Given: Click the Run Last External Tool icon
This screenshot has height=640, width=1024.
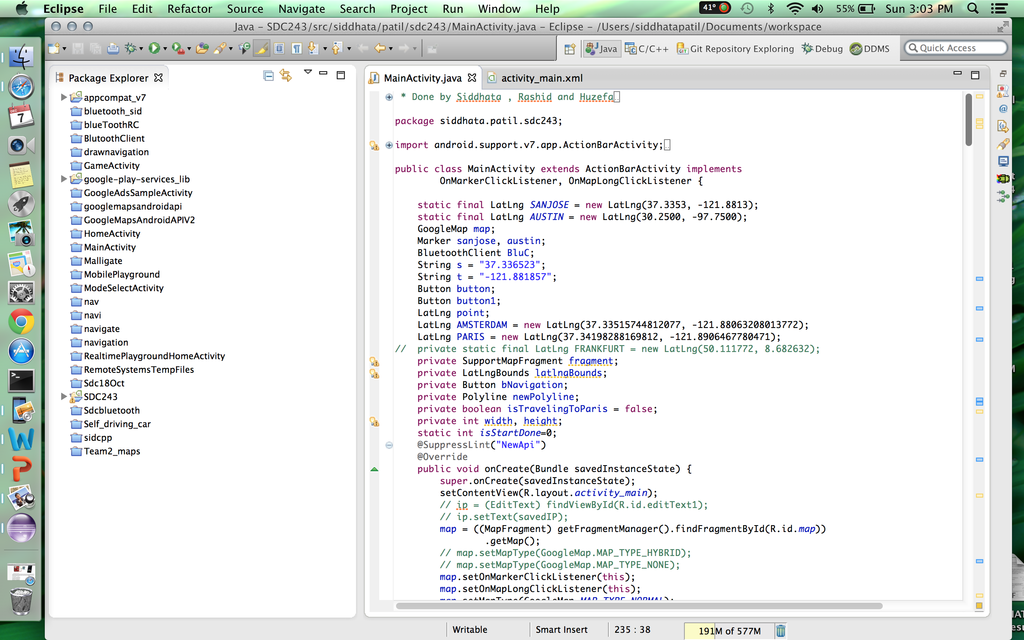Looking at the screenshot, I should [x=178, y=48].
